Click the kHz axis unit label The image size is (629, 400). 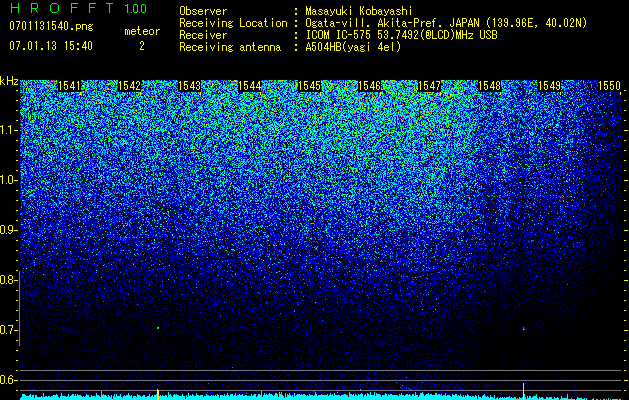coord(9,81)
